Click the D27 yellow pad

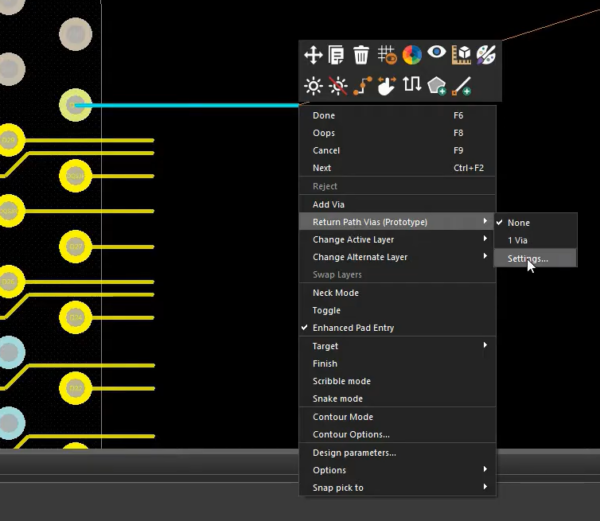tap(75, 247)
